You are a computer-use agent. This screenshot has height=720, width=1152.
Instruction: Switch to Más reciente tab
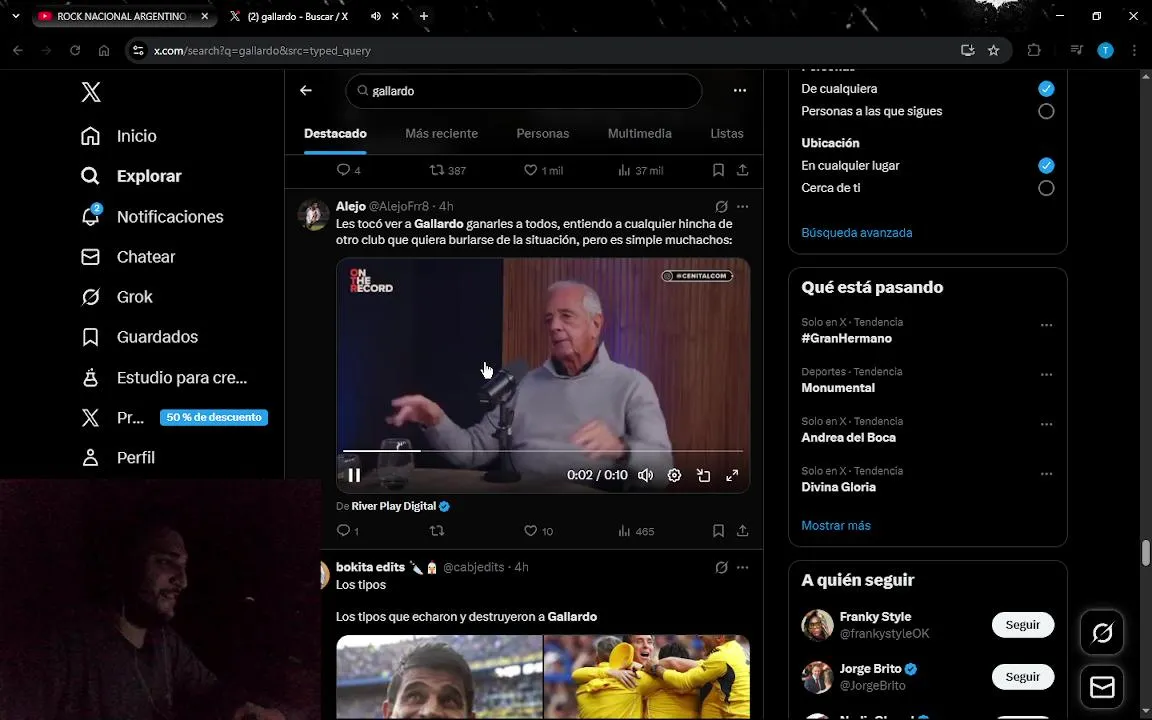(x=442, y=134)
